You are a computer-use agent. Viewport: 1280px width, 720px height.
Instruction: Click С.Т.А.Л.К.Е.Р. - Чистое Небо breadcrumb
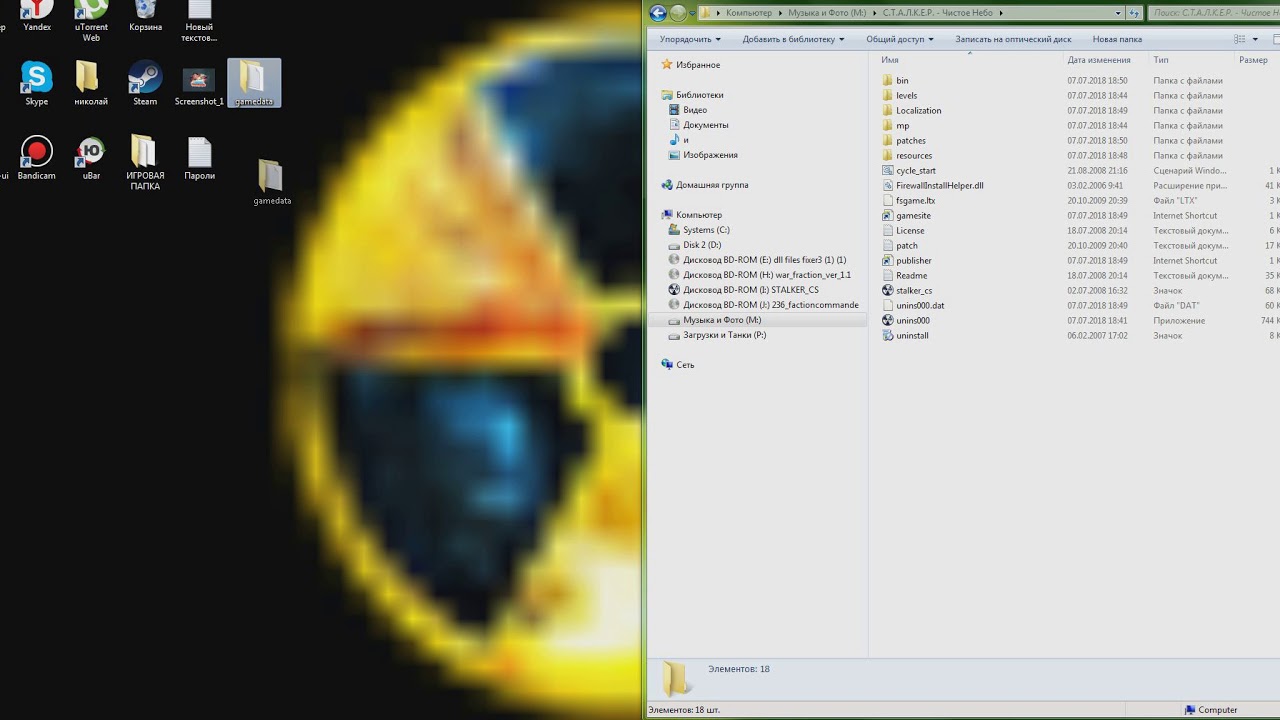point(939,13)
